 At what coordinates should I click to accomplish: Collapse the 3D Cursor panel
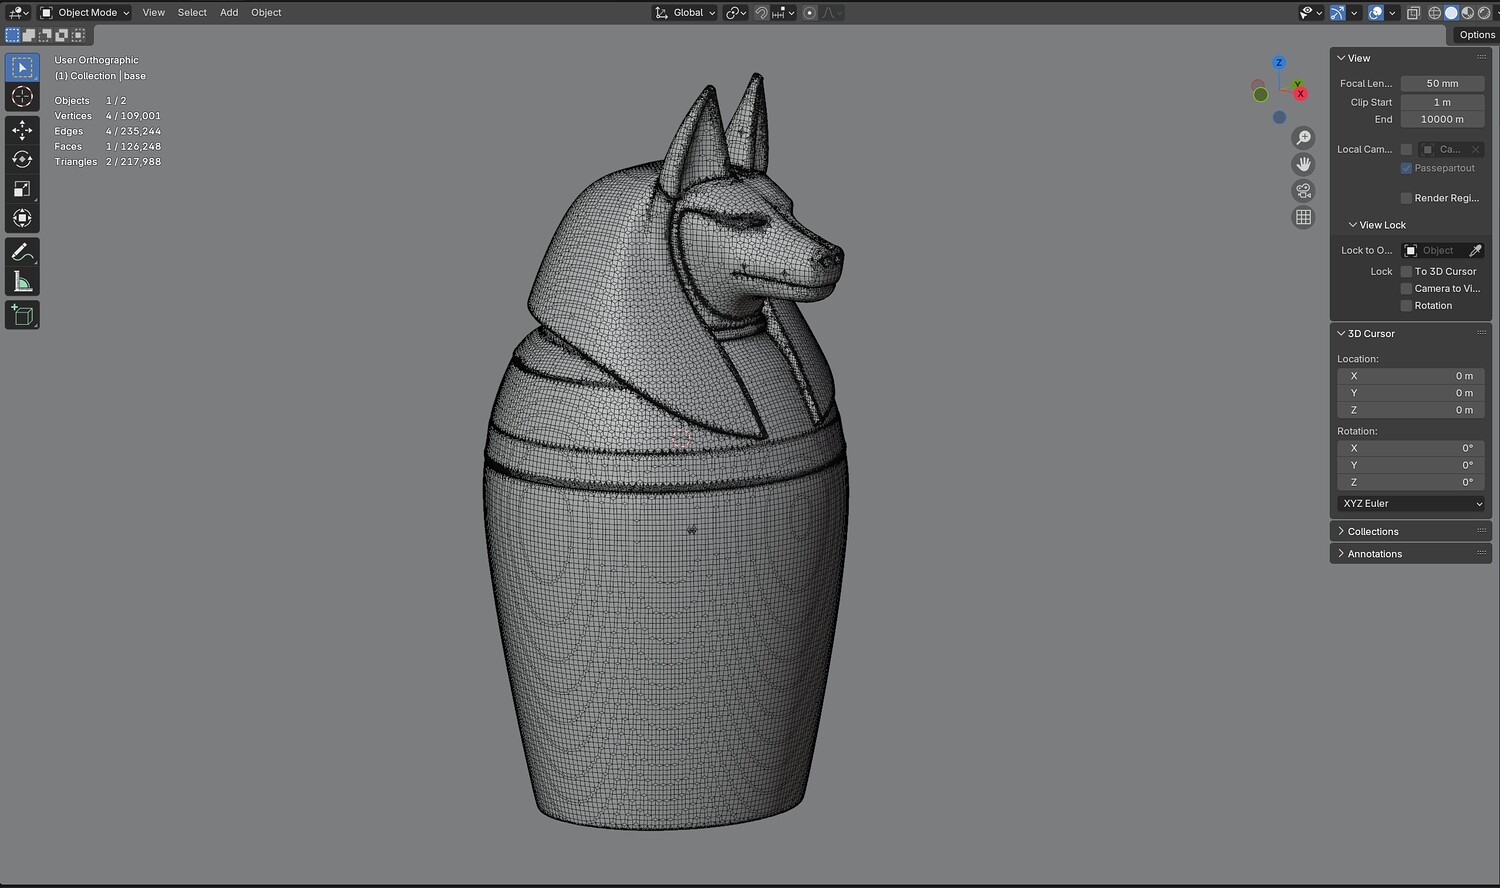coord(1371,334)
